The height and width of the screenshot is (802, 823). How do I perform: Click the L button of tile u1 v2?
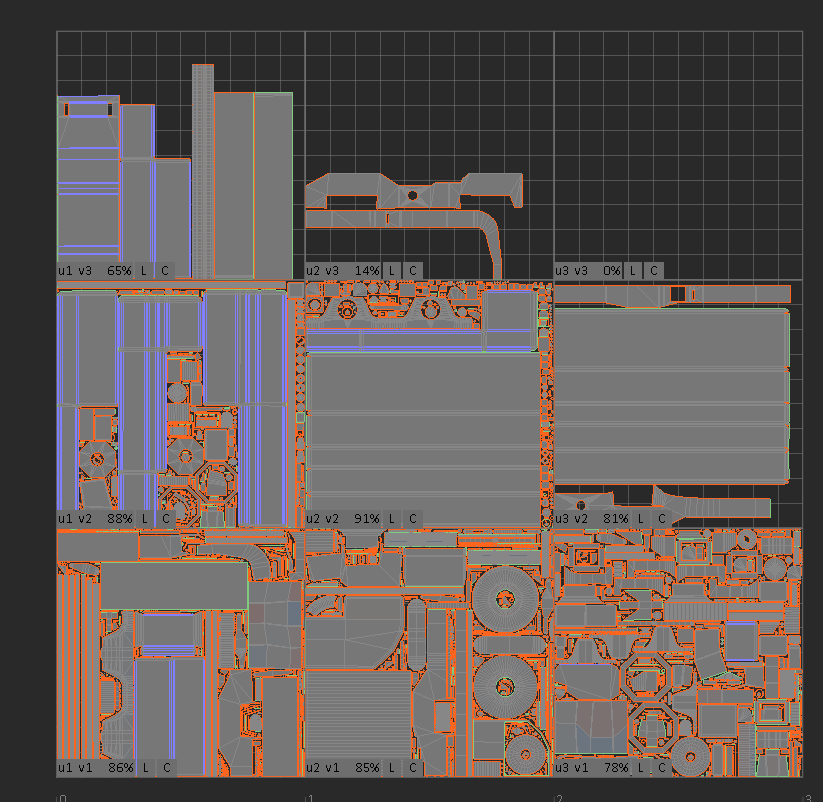(144, 519)
